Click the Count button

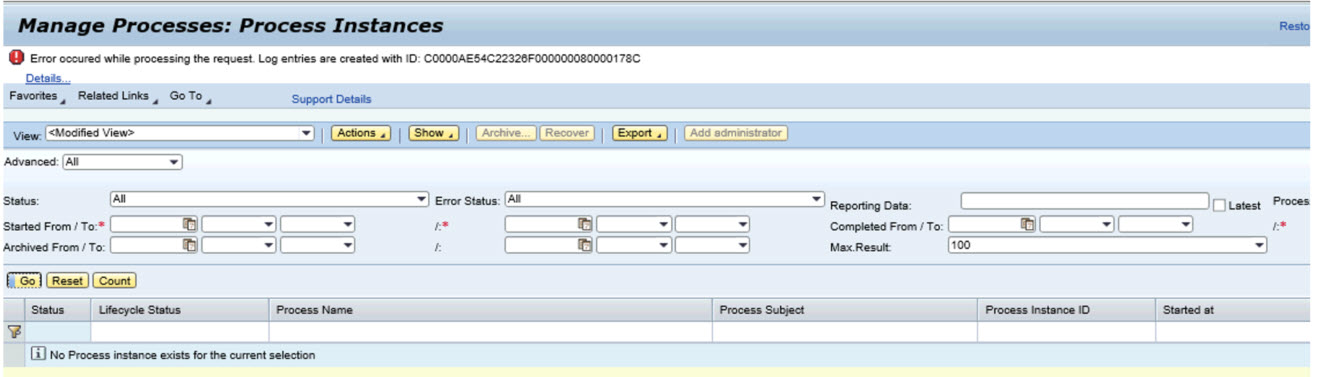click(115, 281)
